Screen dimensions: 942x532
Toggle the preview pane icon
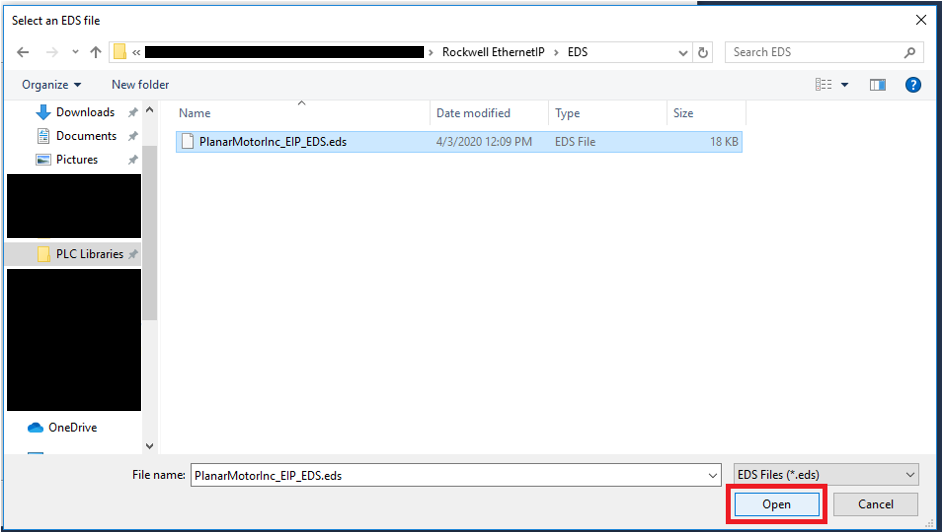877,85
